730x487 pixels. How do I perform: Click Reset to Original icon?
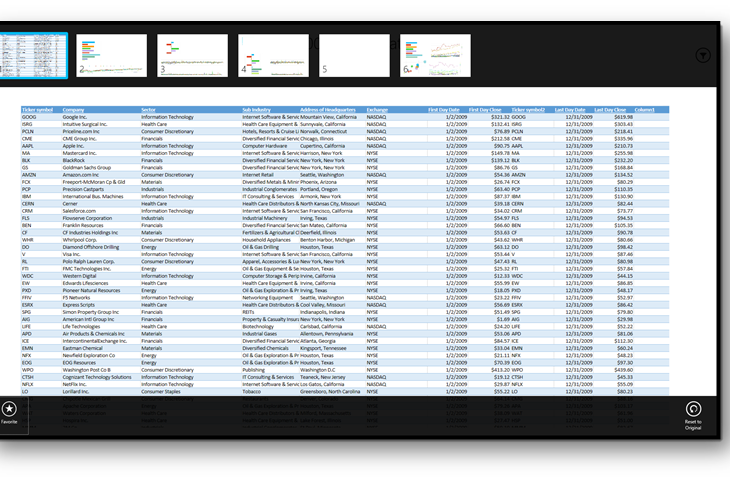click(693, 409)
